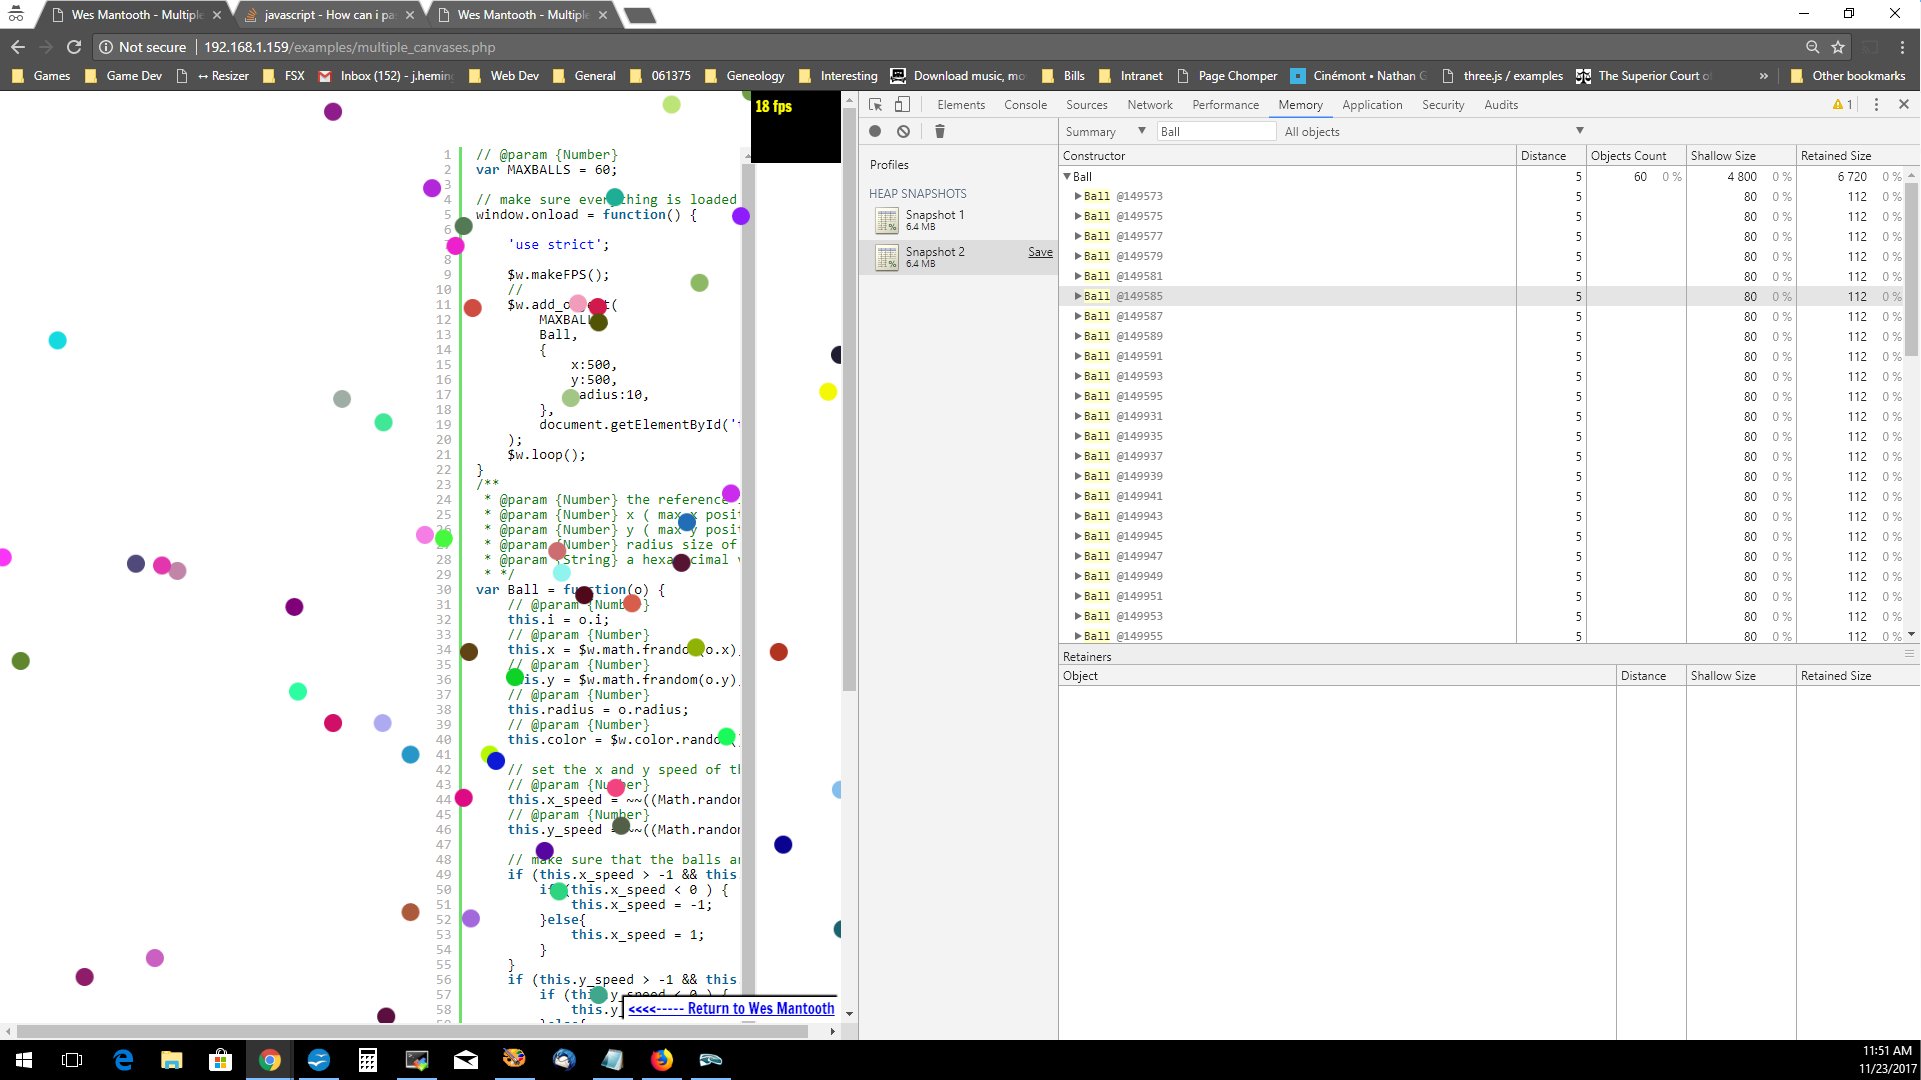
Task: Open the Network tab
Action: 1150,104
